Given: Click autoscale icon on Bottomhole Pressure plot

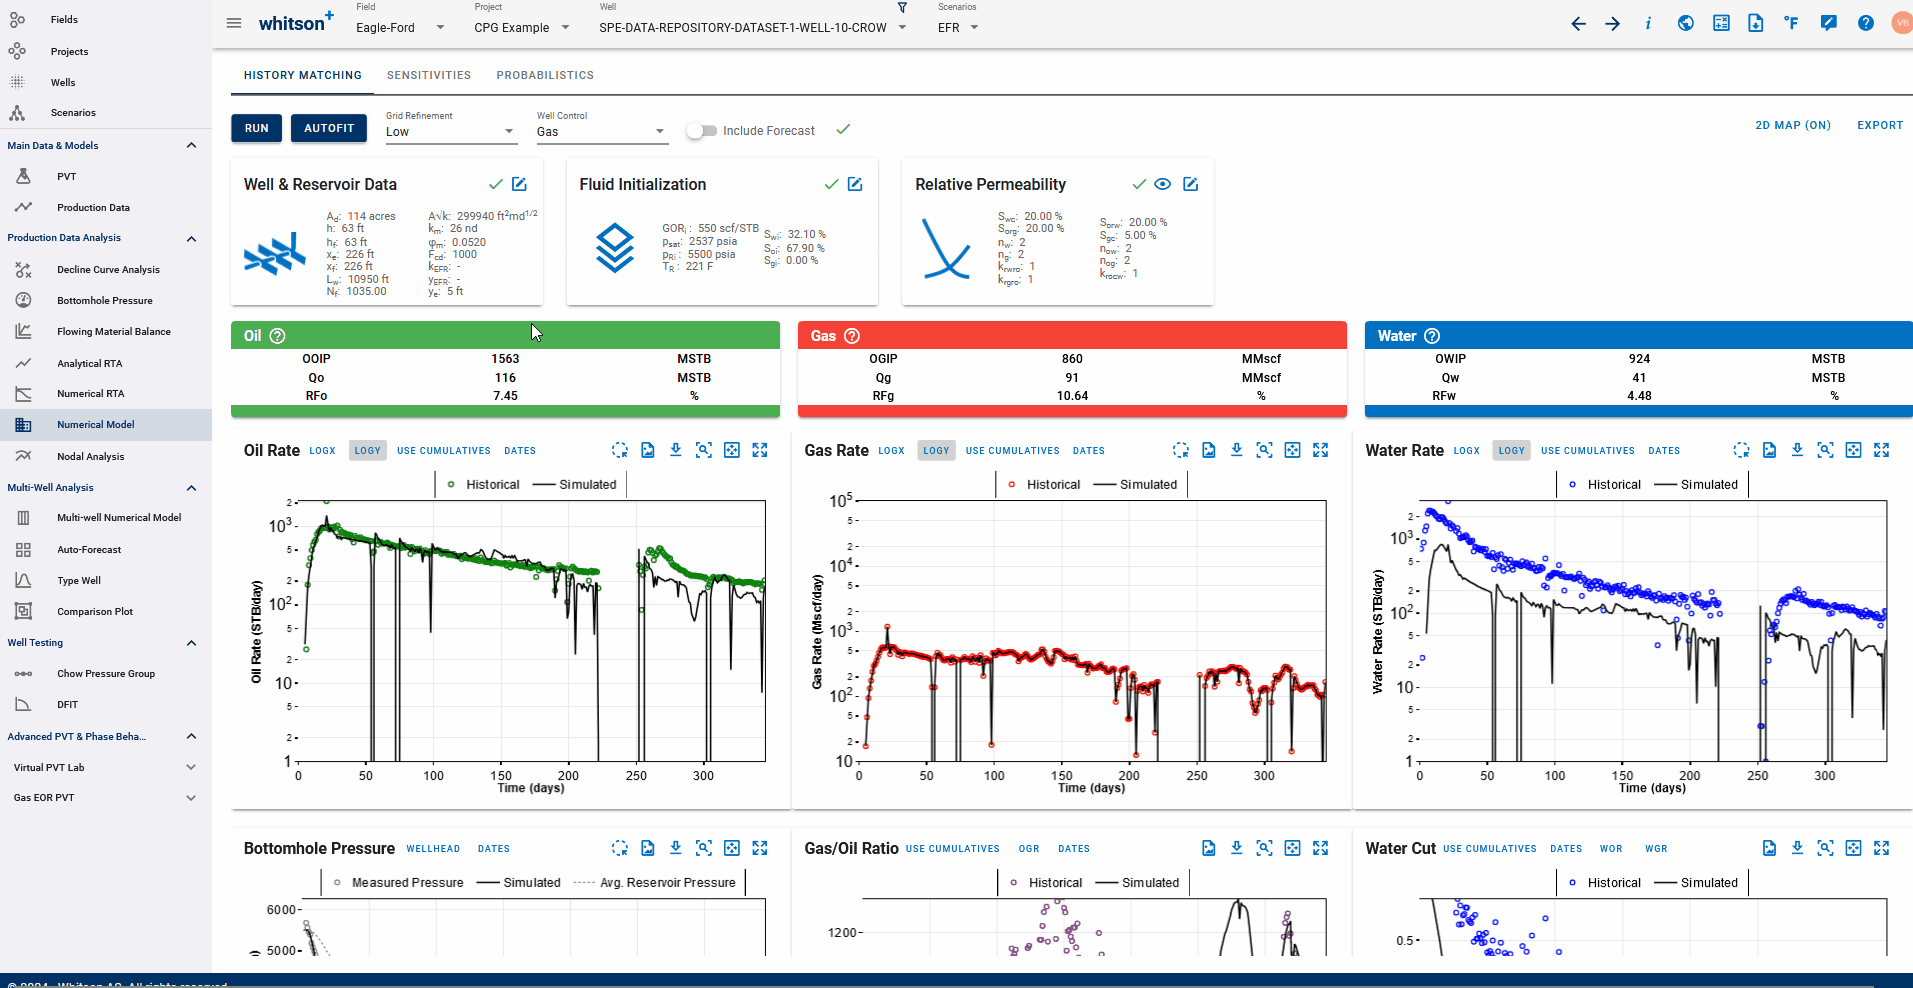Looking at the screenshot, I should (x=732, y=848).
